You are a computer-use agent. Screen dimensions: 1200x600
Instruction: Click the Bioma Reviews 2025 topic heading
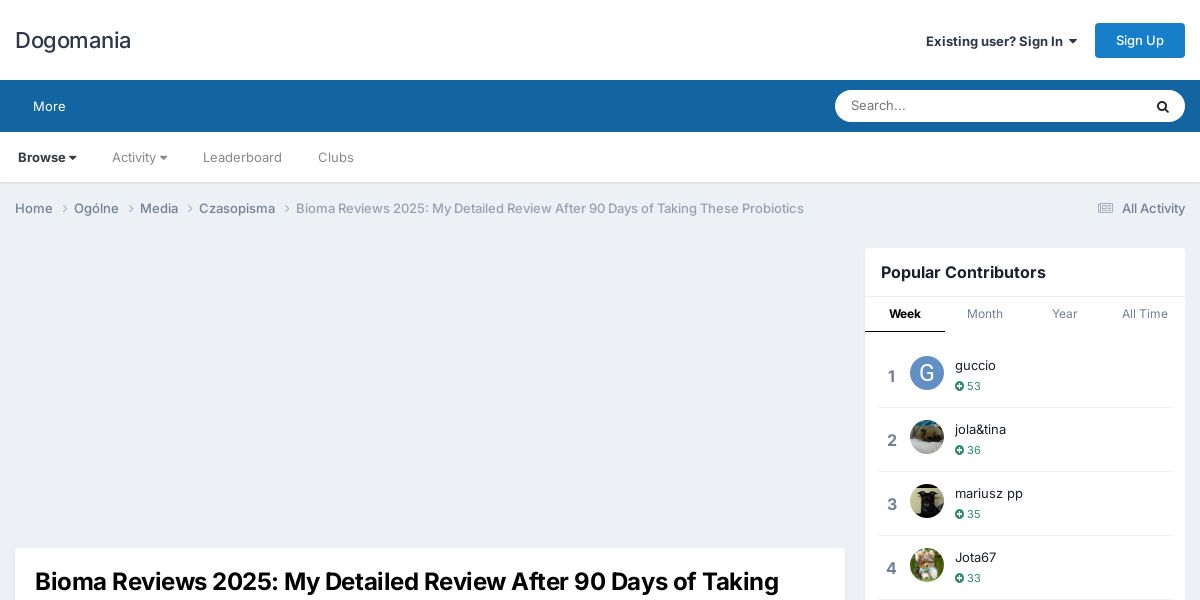point(407,582)
